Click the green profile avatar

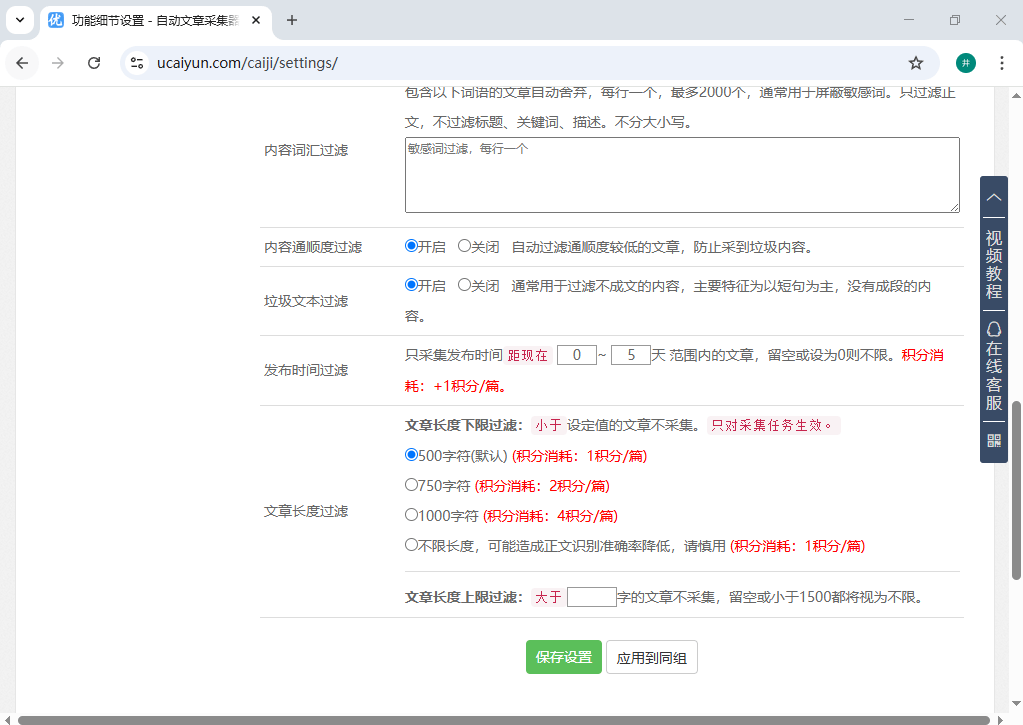click(x=964, y=62)
